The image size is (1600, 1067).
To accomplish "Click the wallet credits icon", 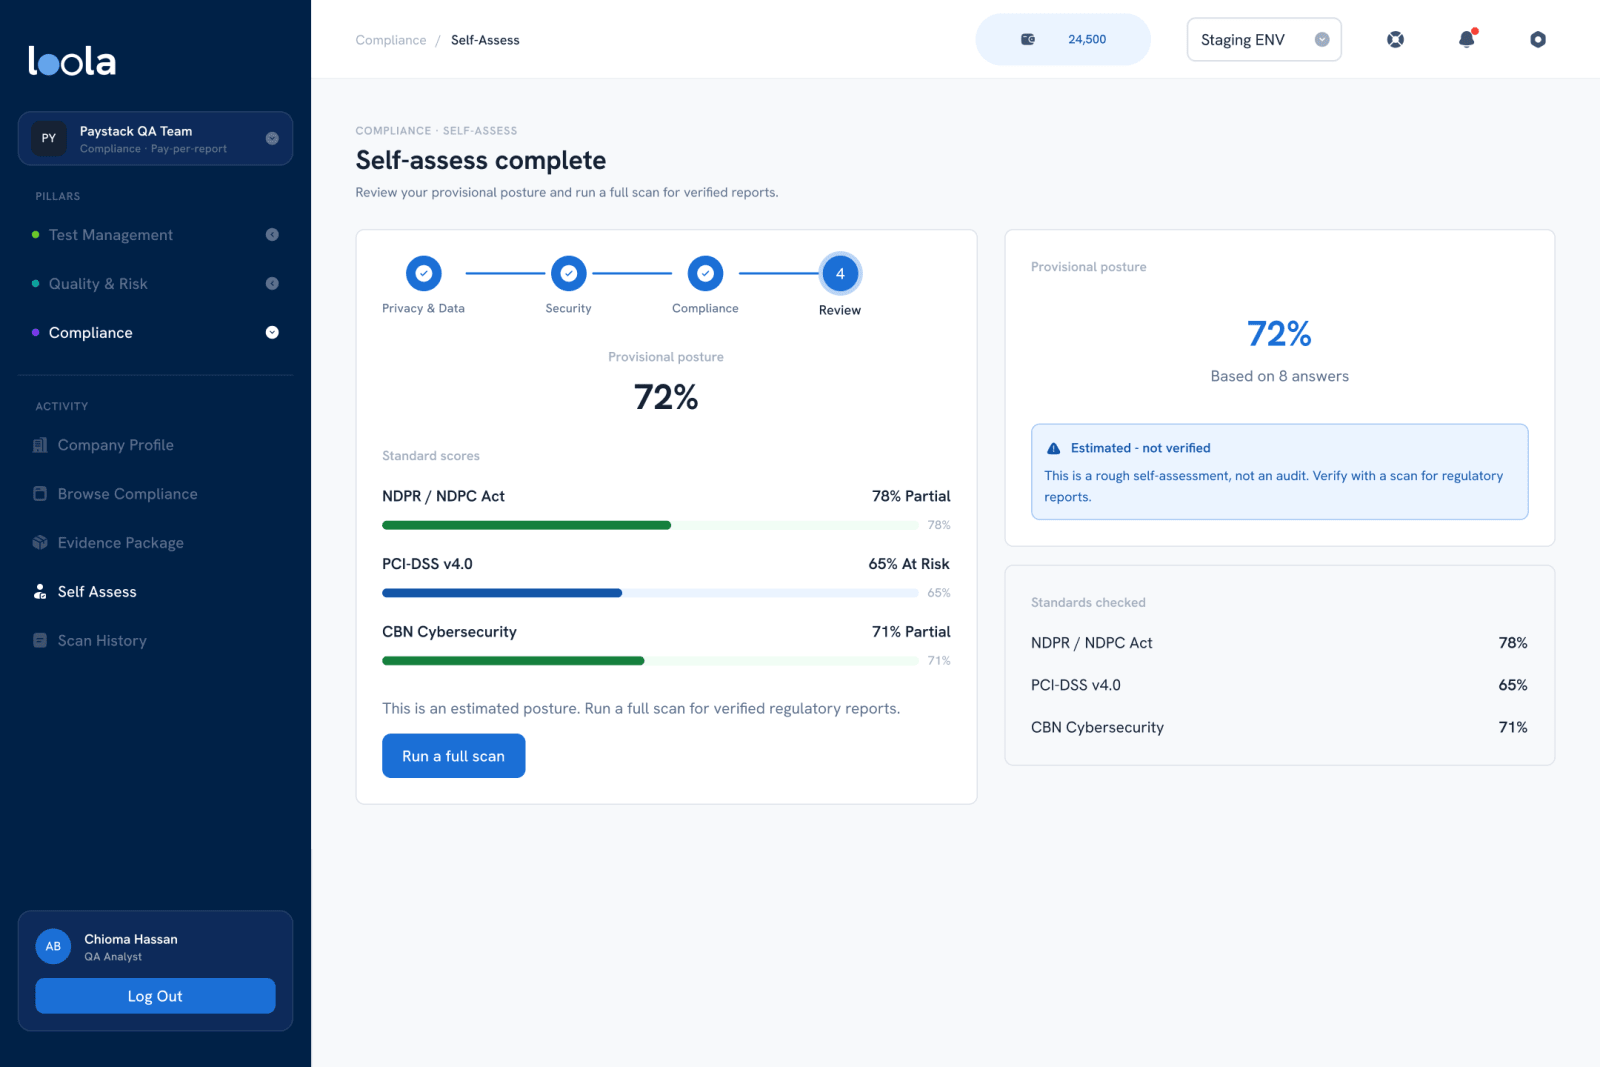I will pos(1028,40).
